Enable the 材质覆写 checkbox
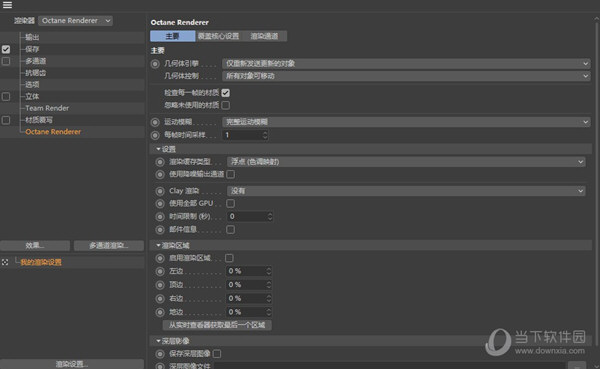This screenshot has height=369, width=600. click(x=6, y=120)
